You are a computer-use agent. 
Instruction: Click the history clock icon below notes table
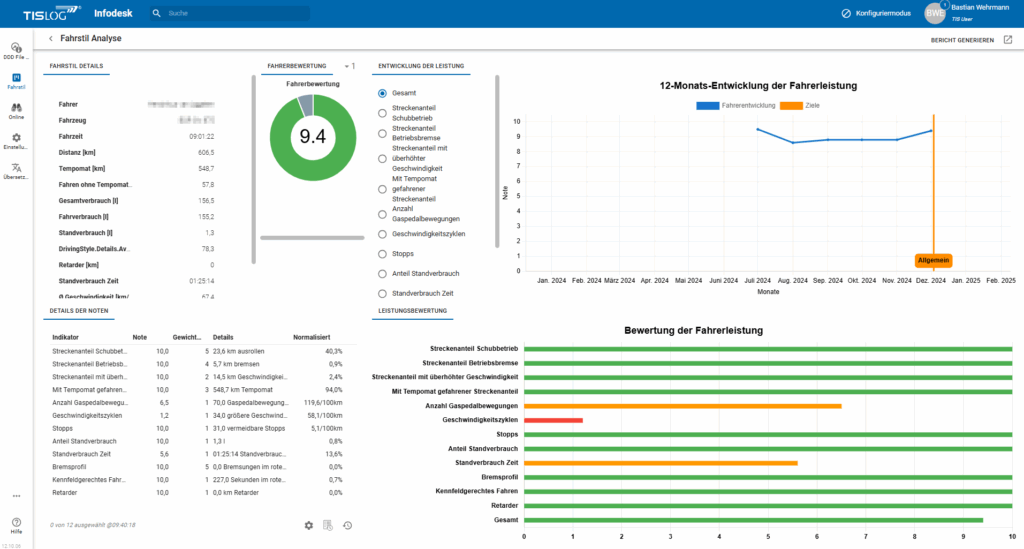(x=347, y=525)
